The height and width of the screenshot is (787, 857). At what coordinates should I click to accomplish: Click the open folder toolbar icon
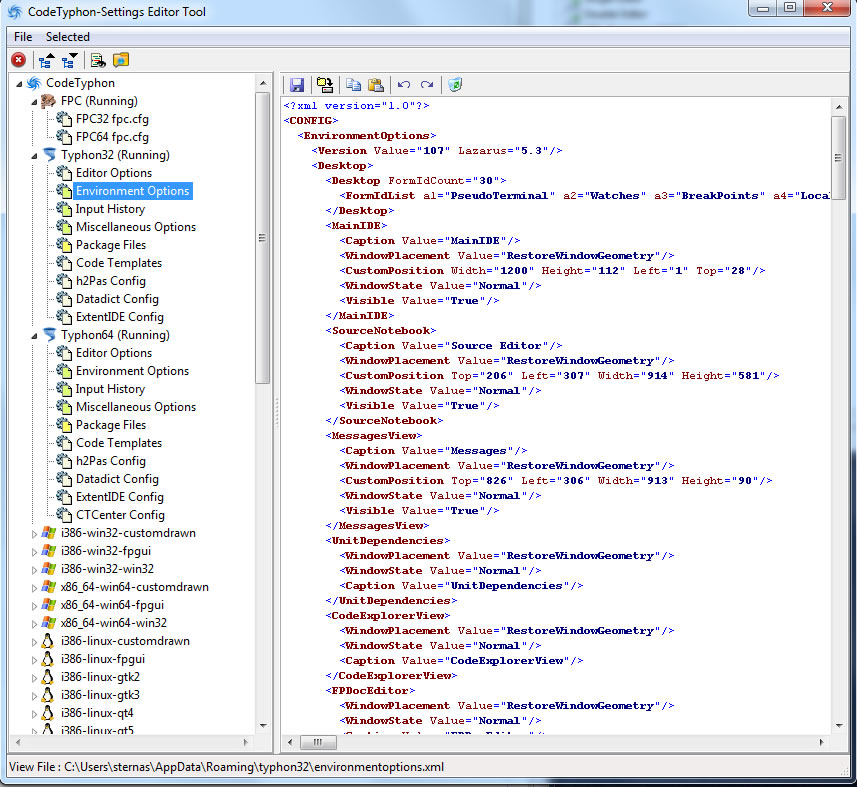pos(121,60)
